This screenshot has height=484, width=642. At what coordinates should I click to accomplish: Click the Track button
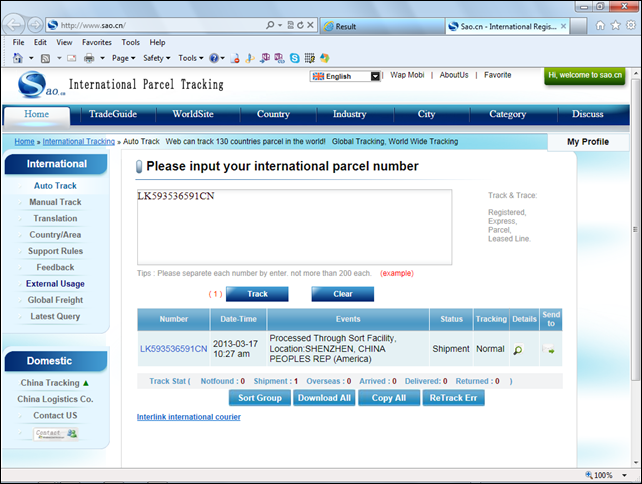coord(257,294)
